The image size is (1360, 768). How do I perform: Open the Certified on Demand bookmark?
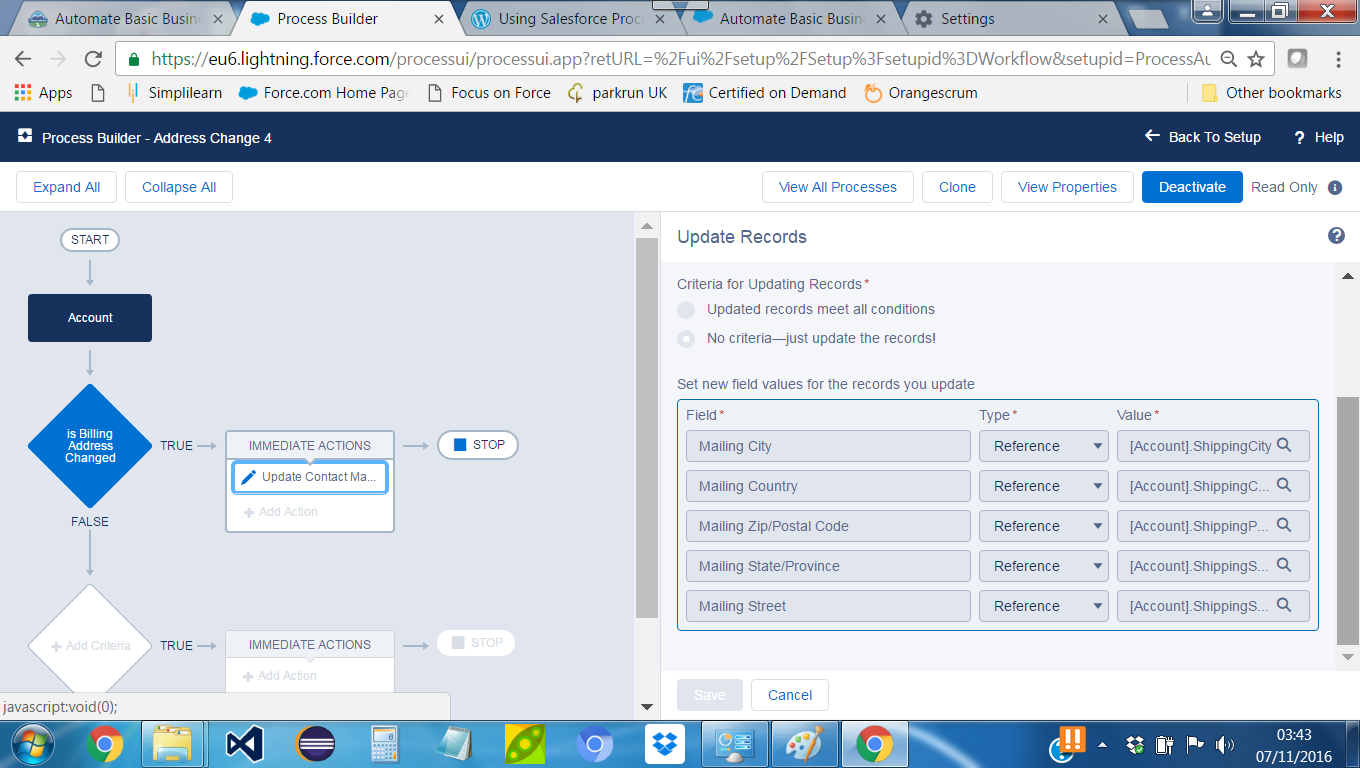(x=765, y=93)
